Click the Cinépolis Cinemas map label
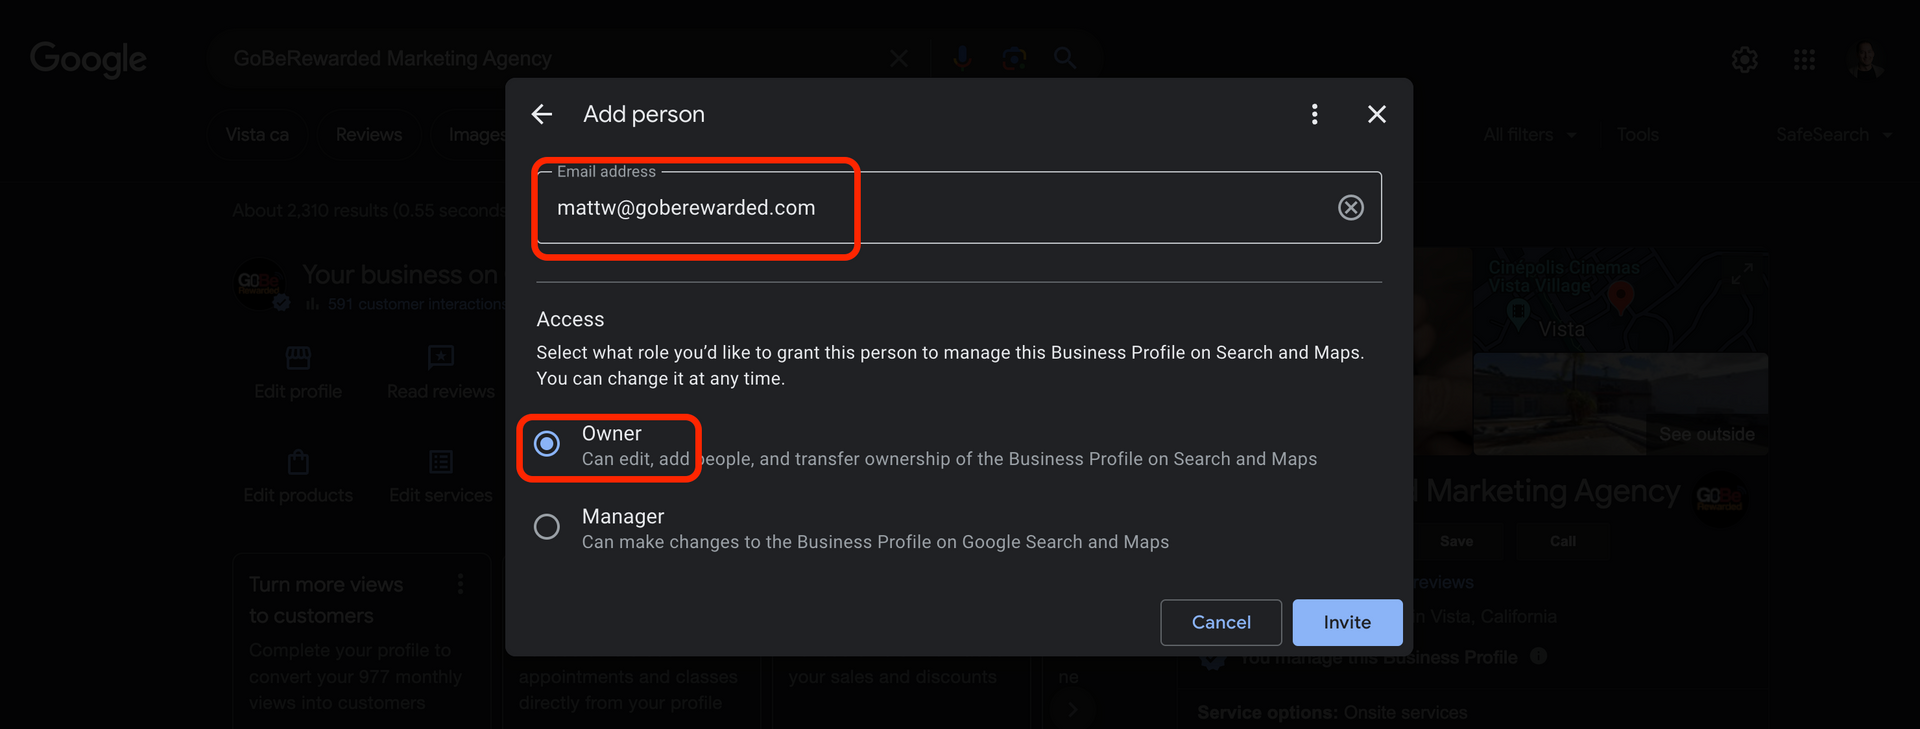The height and width of the screenshot is (729, 1920). [x=1564, y=277]
